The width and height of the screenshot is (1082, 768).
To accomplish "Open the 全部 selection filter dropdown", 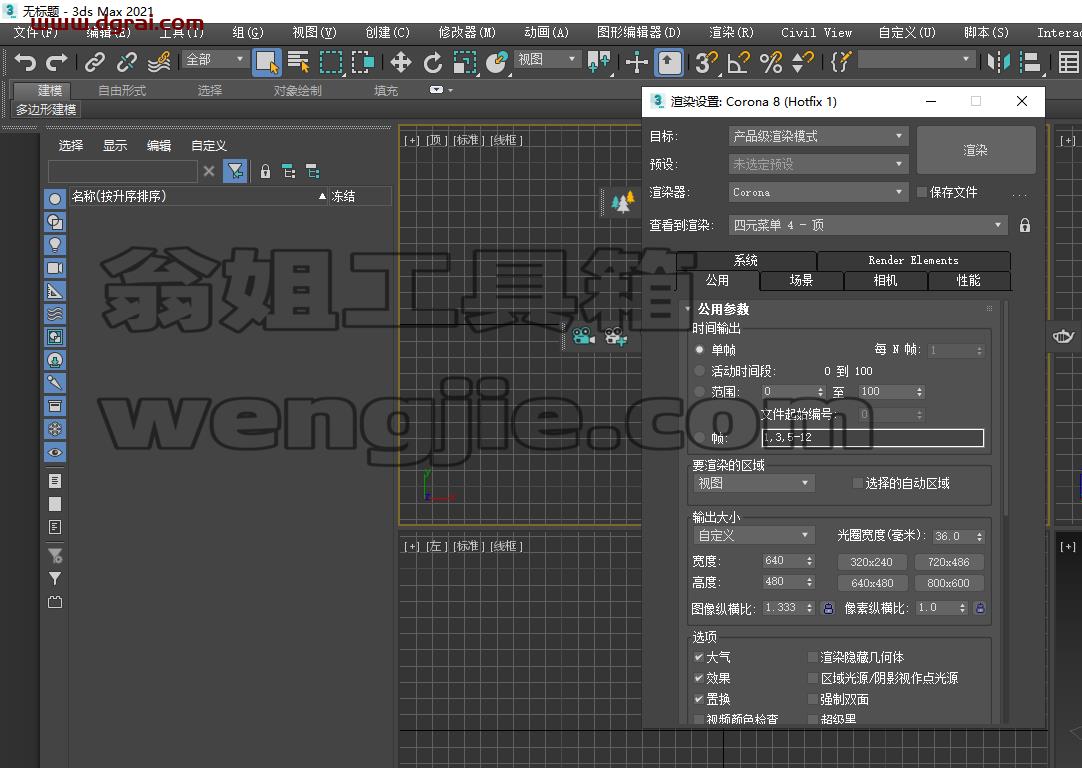I will pos(215,60).
